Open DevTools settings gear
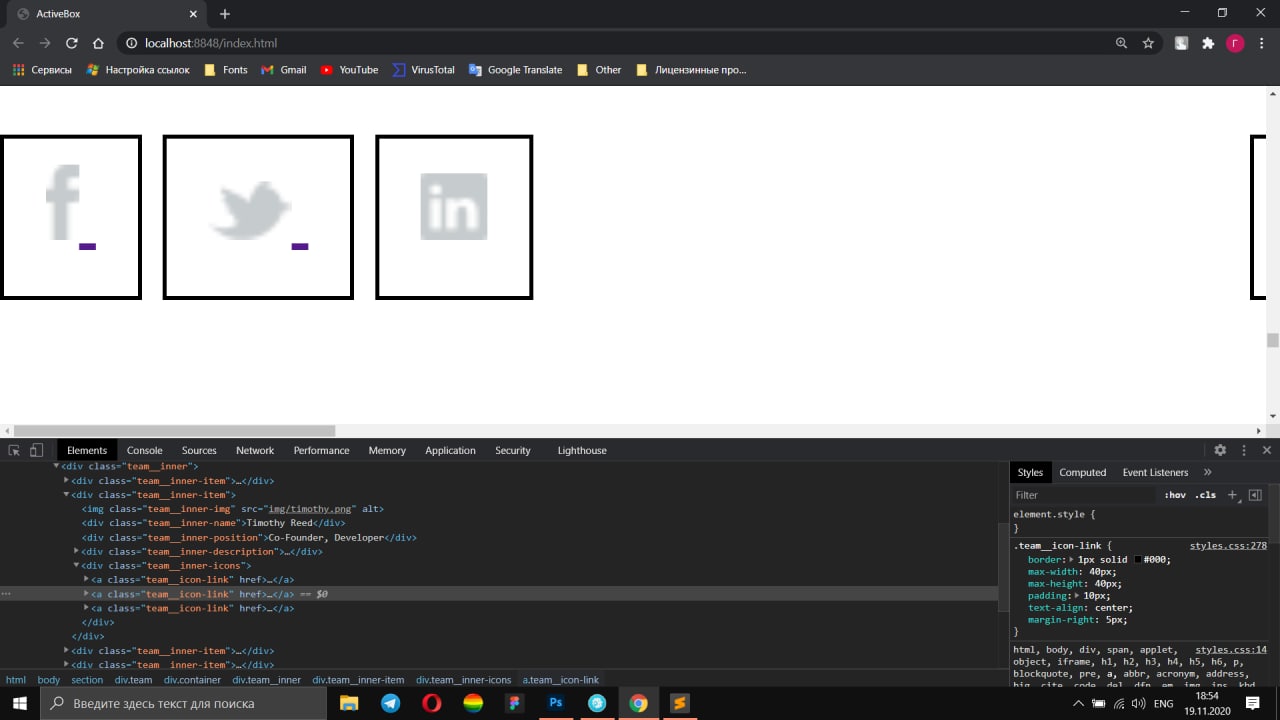This screenshot has width=1280, height=720. click(x=1220, y=450)
